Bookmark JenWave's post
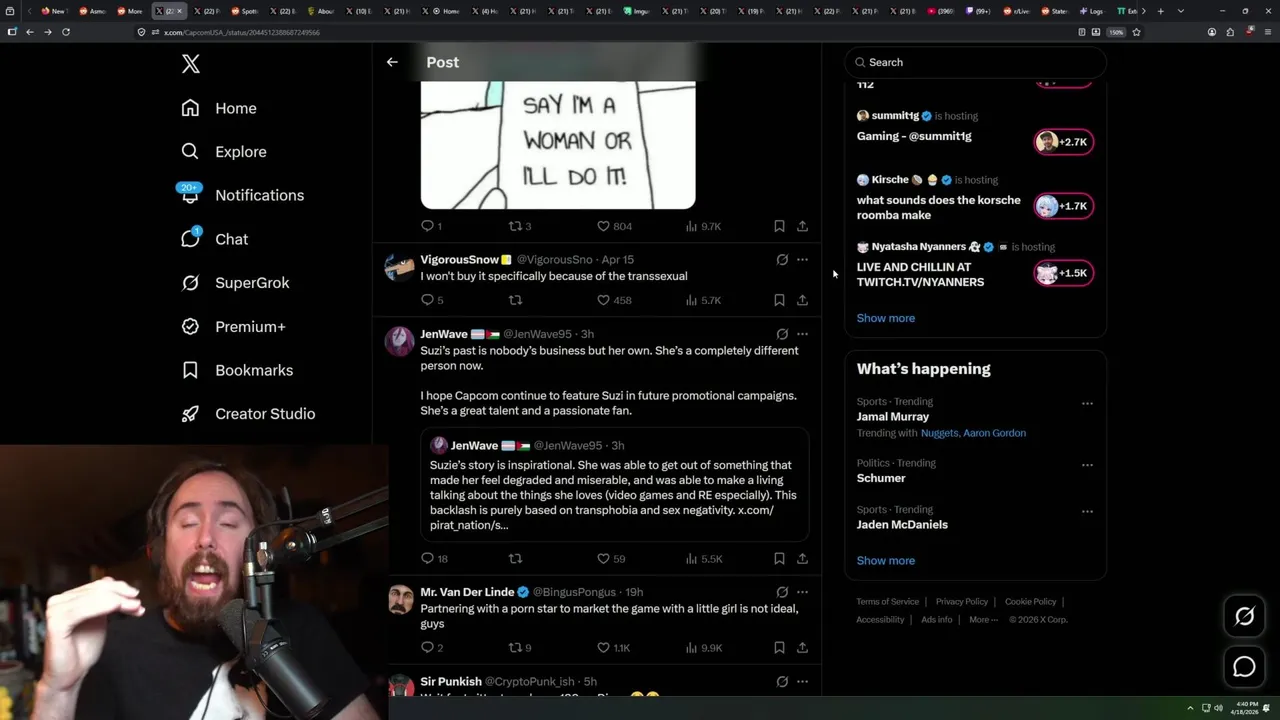The height and width of the screenshot is (720, 1280). (779, 559)
